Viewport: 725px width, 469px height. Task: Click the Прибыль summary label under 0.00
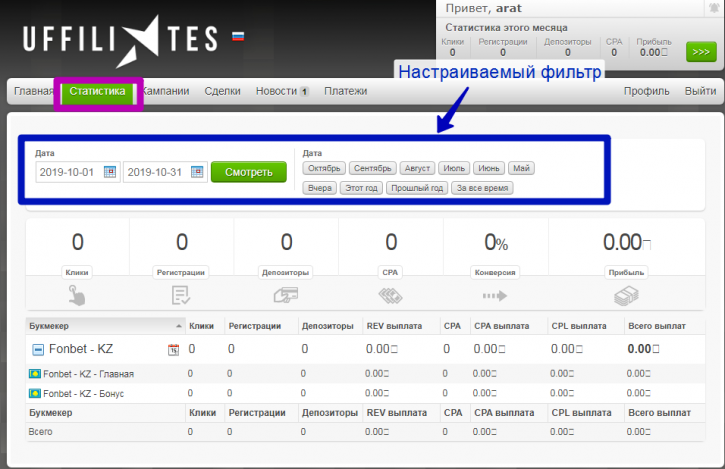626,272
